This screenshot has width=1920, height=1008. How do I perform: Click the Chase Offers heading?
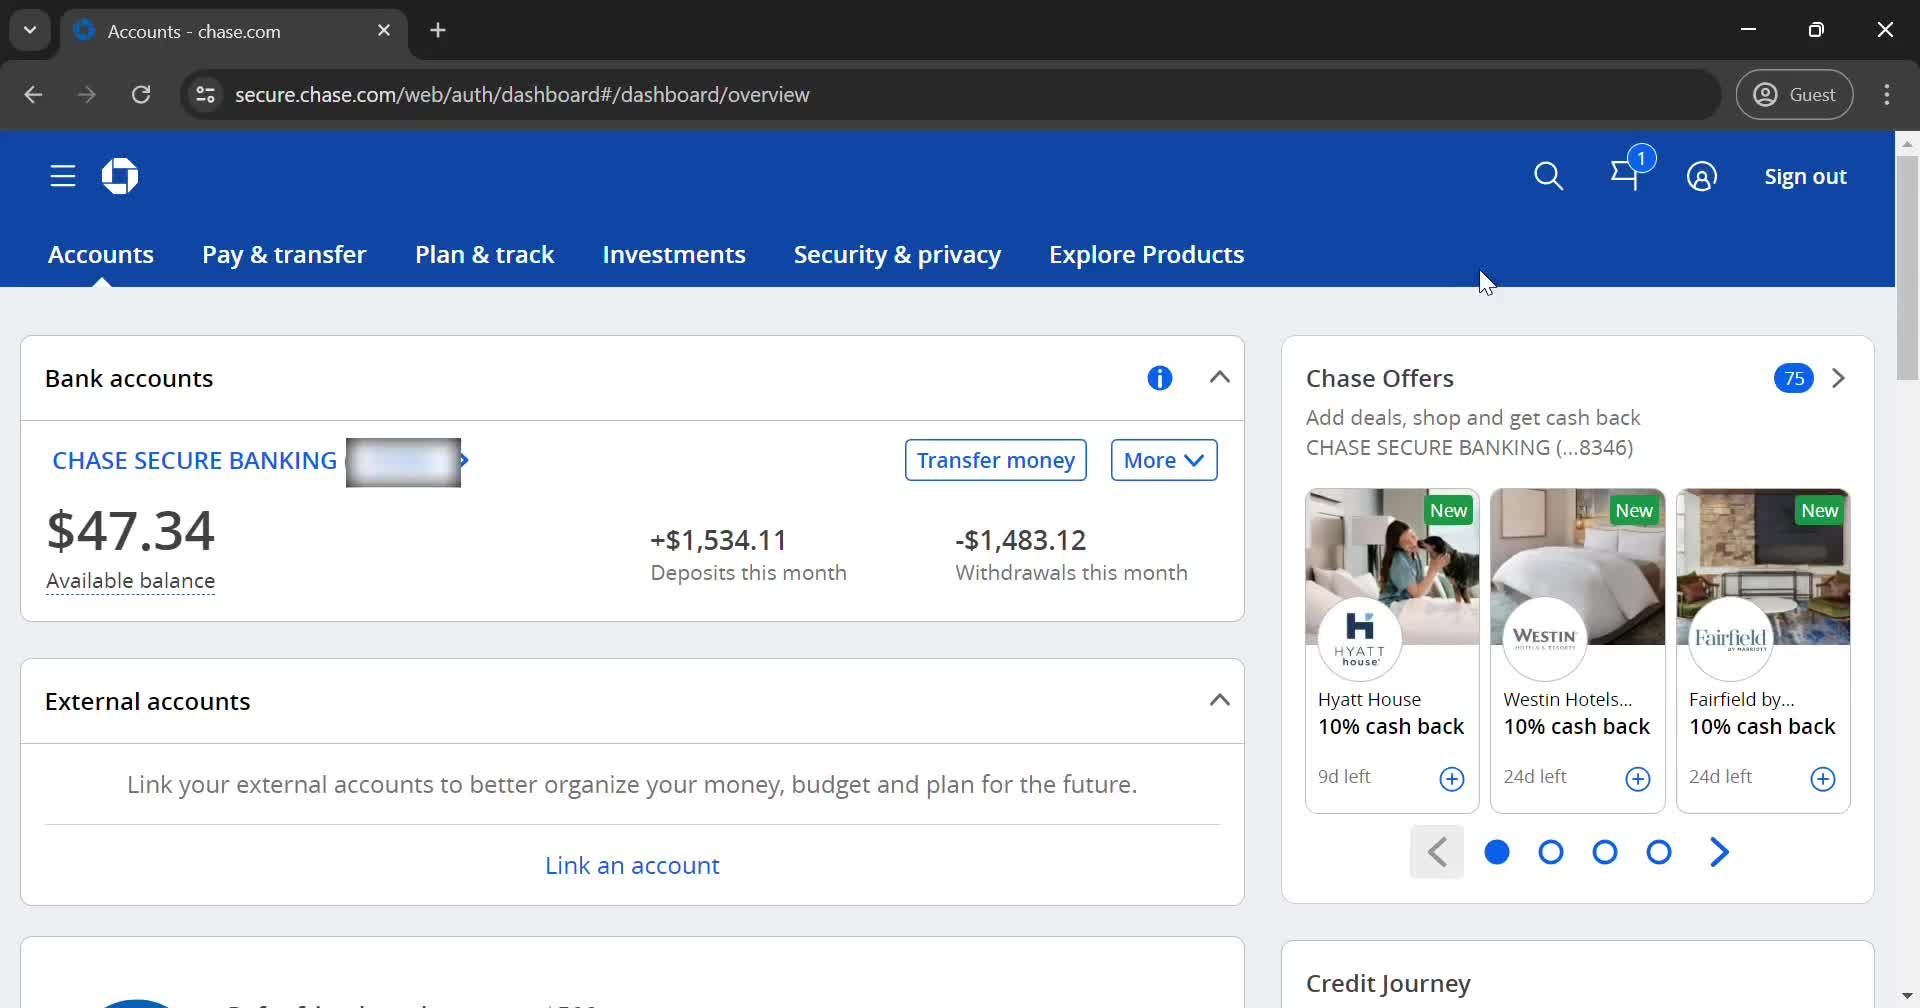[1380, 378]
